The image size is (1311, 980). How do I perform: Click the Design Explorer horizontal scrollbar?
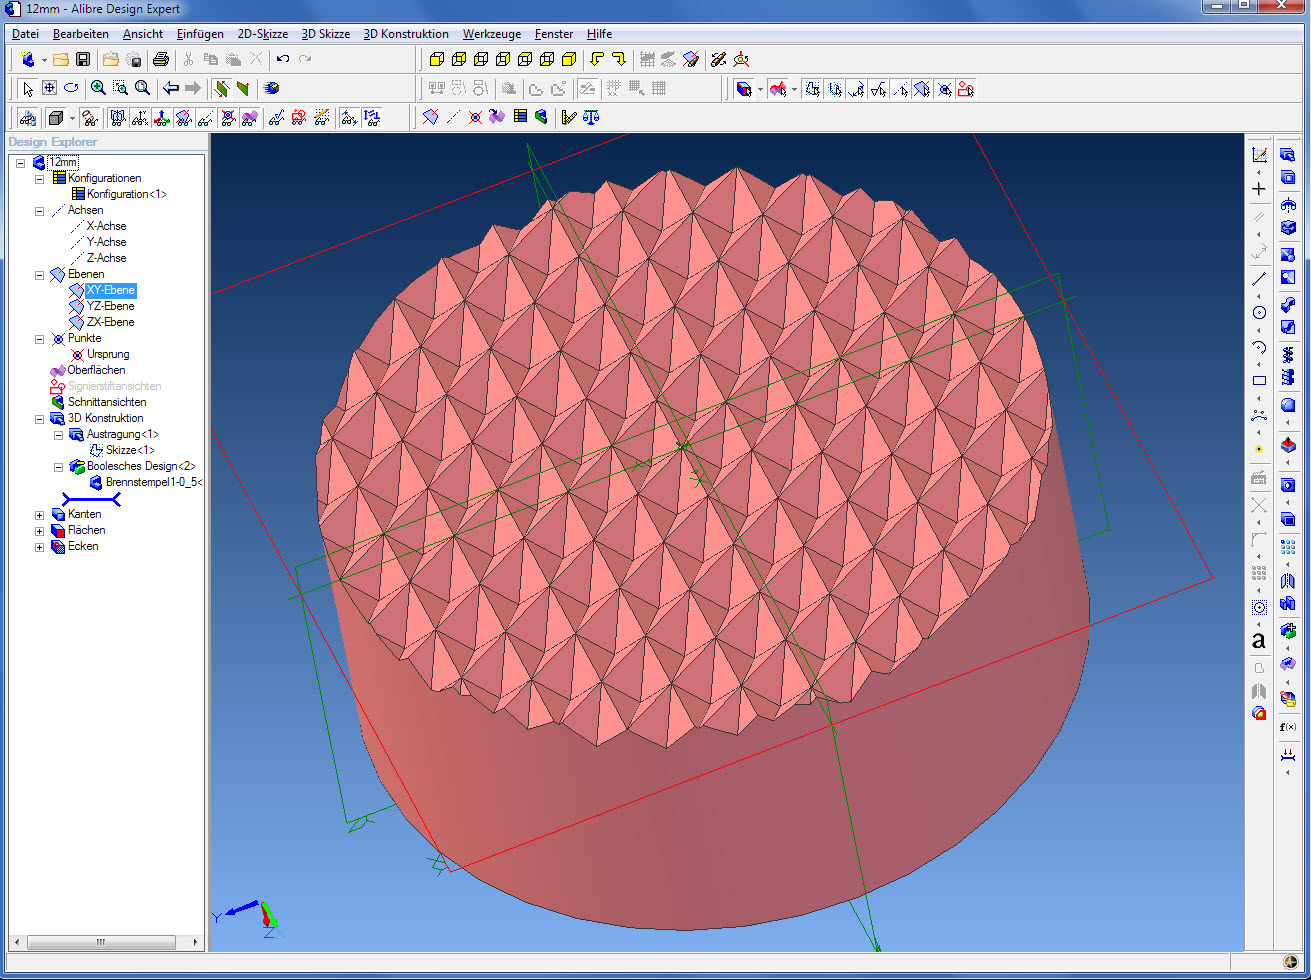[x=101, y=942]
